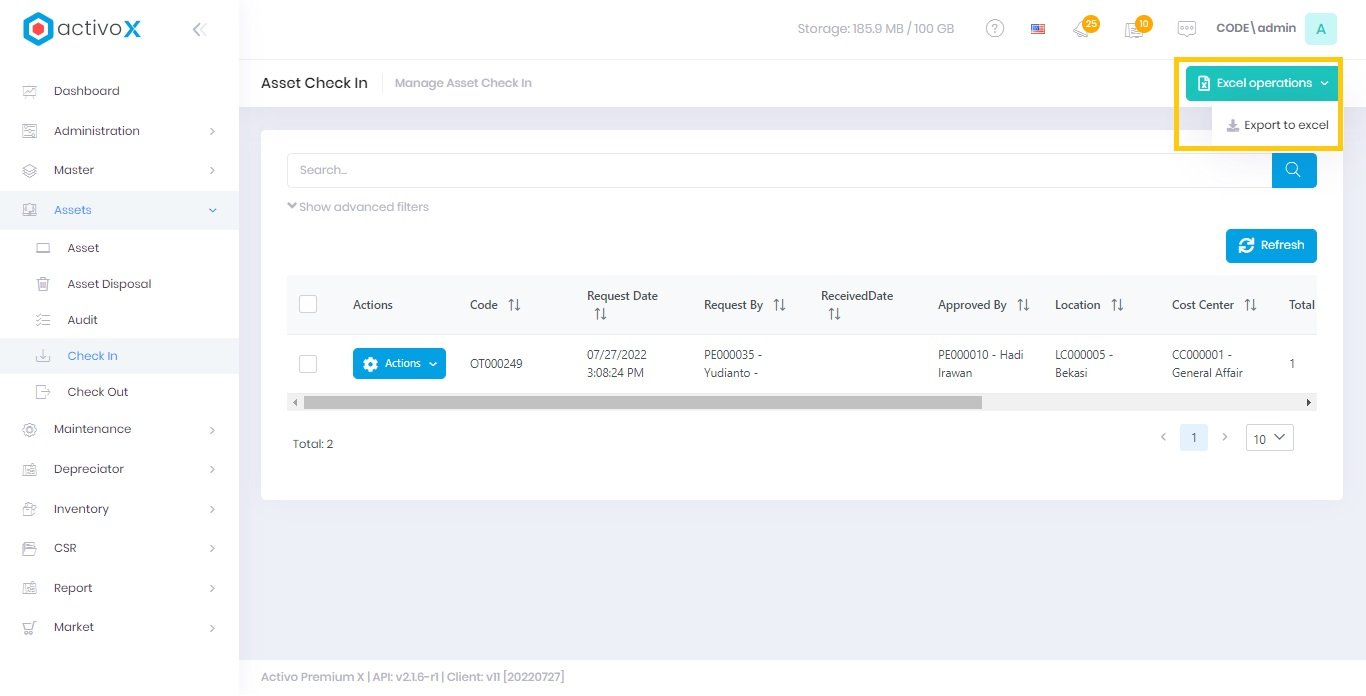
Task: Expand Show advanced filters
Action: [x=358, y=207]
